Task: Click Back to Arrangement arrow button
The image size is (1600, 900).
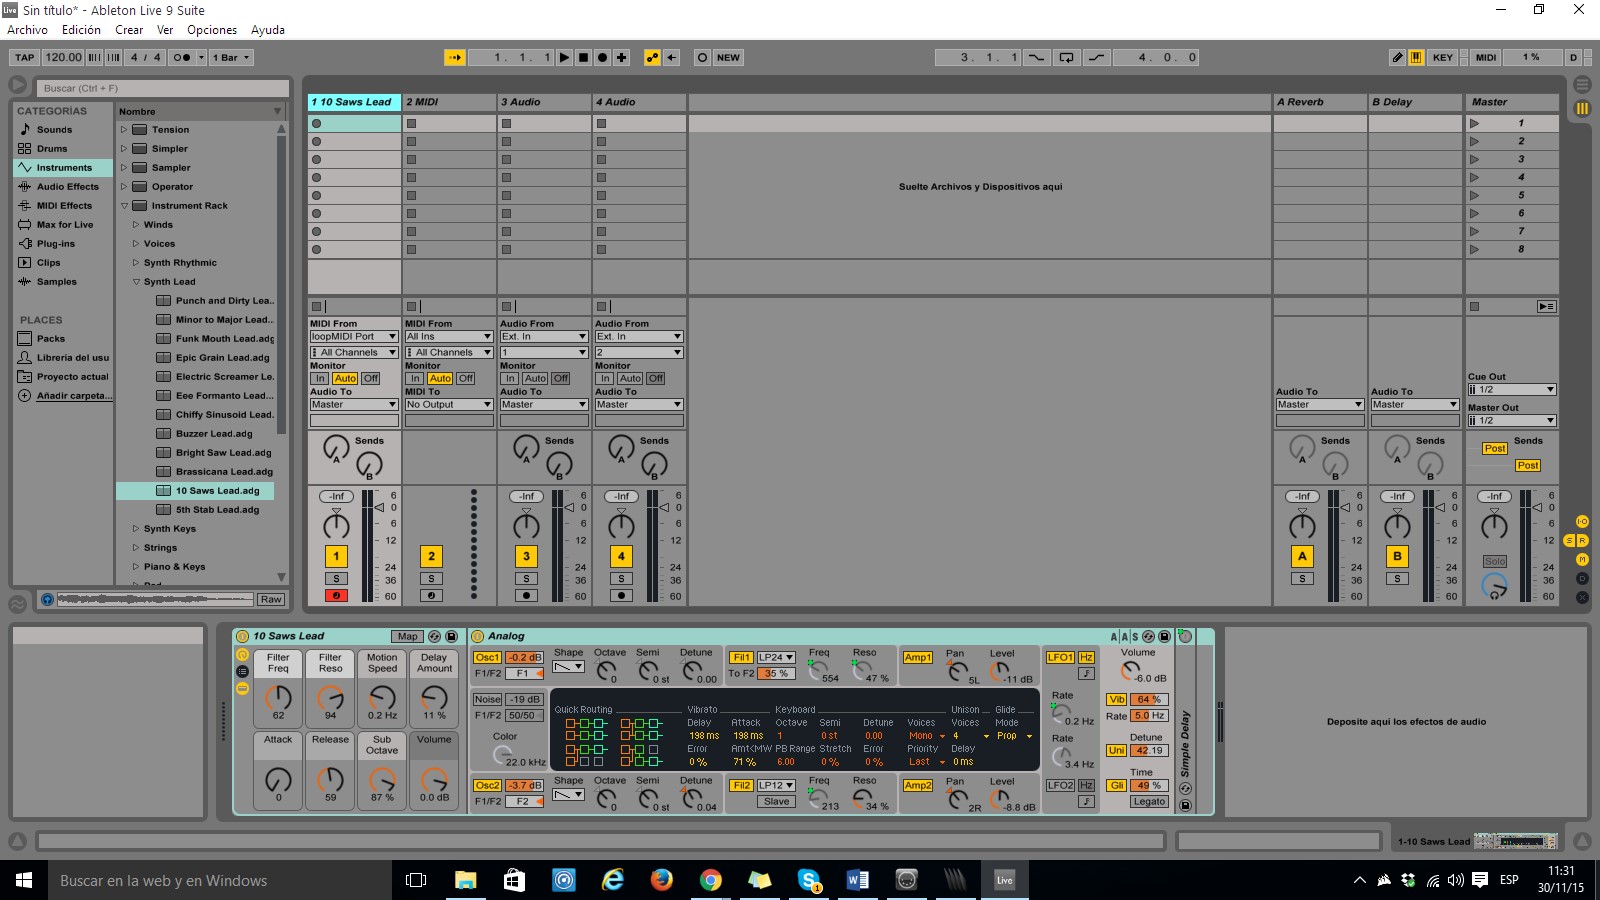Action: [672, 58]
